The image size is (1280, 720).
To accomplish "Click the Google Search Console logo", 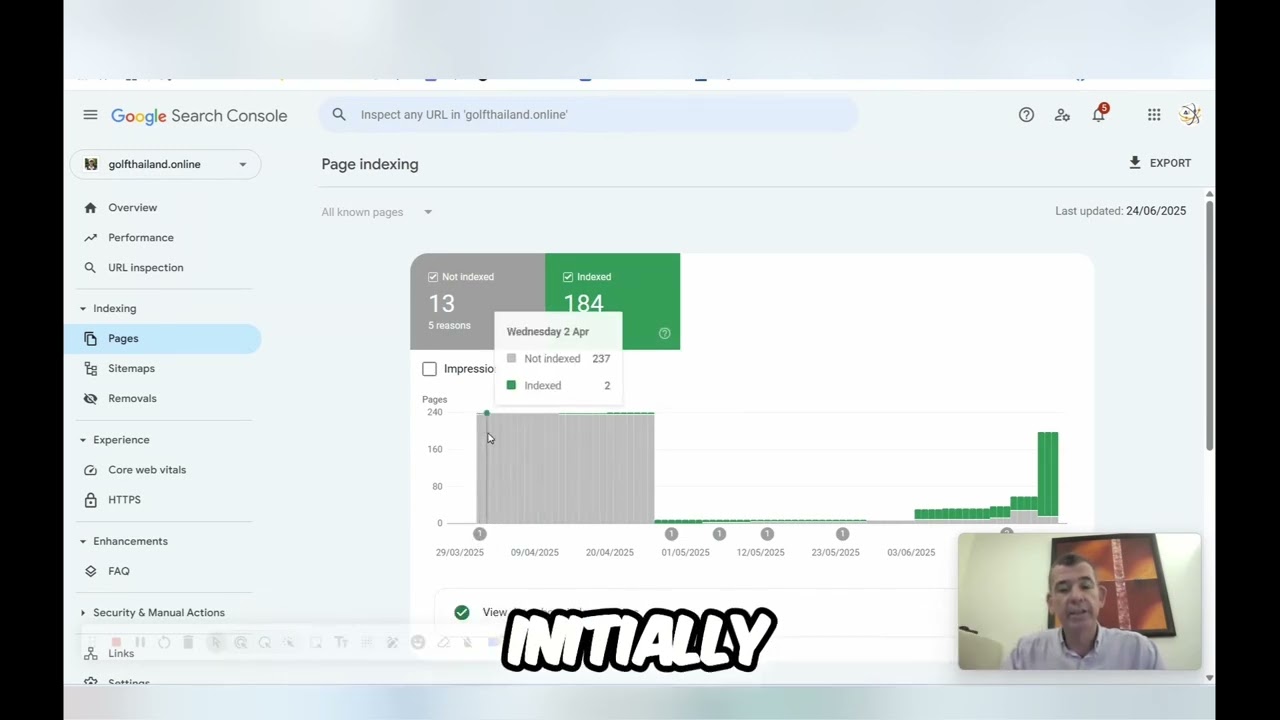I will (x=199, y=116).
